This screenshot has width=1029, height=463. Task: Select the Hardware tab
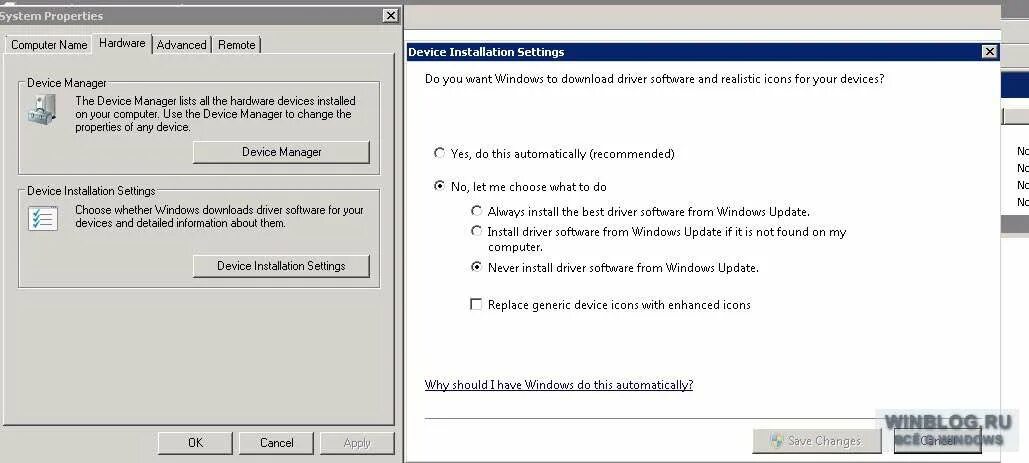(x=122, y=43)
